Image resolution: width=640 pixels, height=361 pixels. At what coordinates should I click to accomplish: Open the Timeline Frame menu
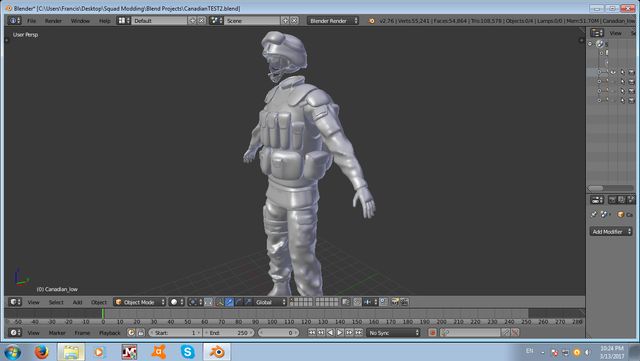(82, 333)
